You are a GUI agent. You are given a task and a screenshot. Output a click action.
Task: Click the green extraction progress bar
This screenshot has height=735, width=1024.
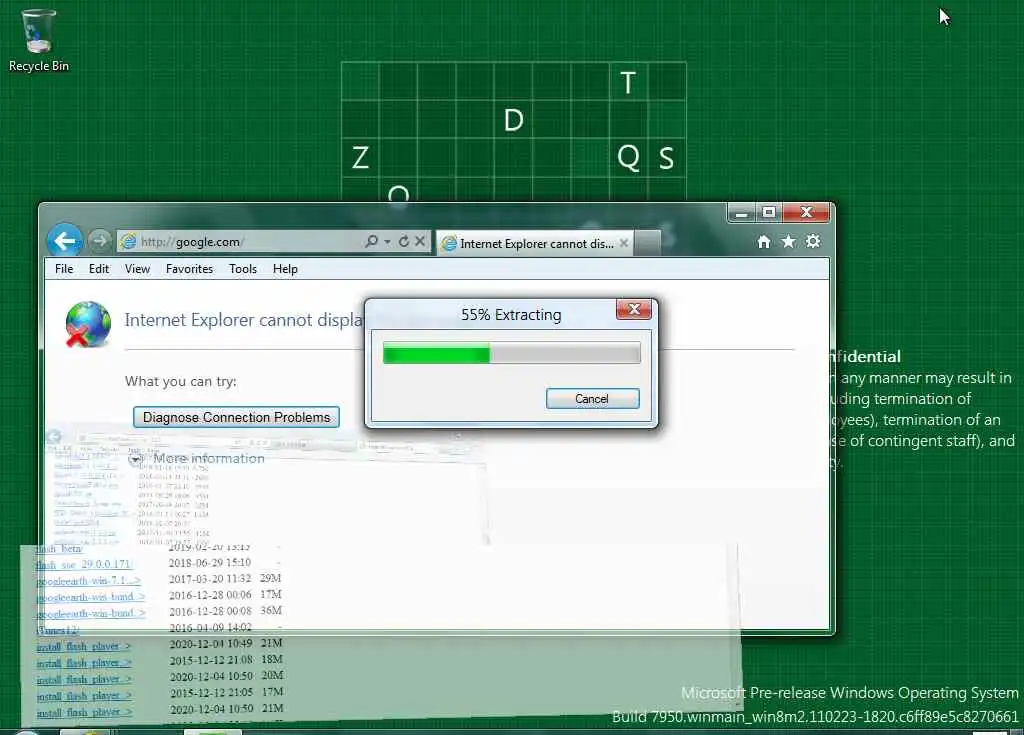tap(511, 353)
